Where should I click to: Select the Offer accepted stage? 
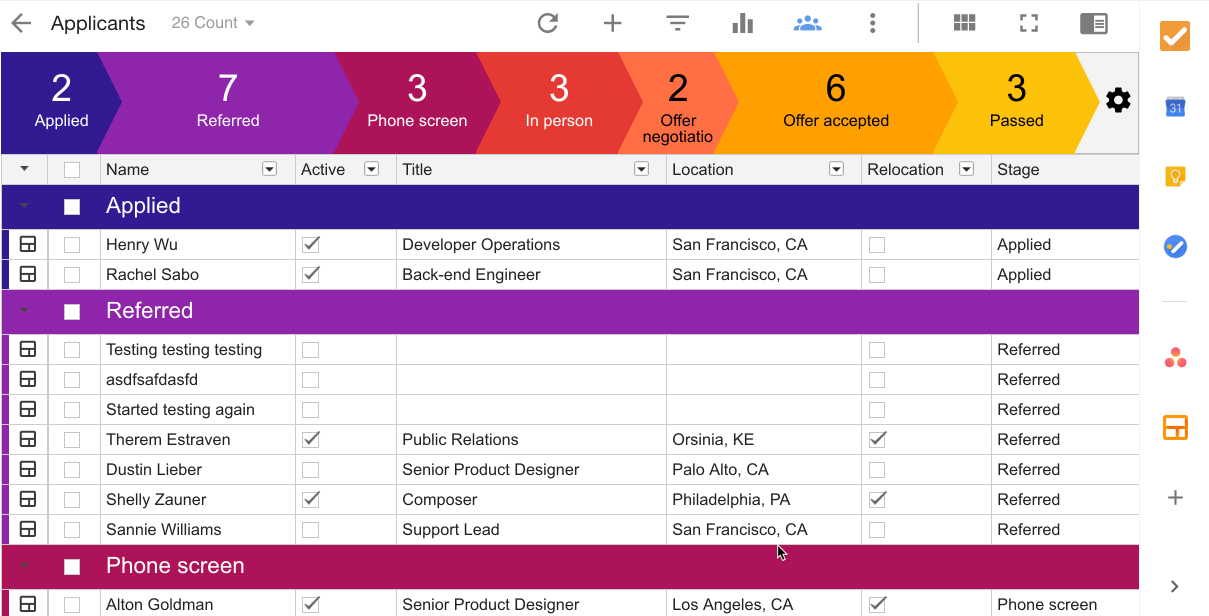pyautogui.click(x=835, y=100)
